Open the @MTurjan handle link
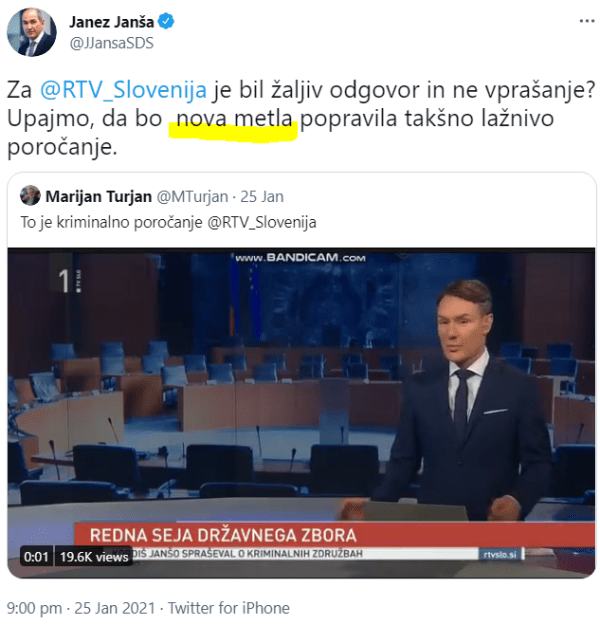Screen dimensions: 600x625 coord(192,197)
